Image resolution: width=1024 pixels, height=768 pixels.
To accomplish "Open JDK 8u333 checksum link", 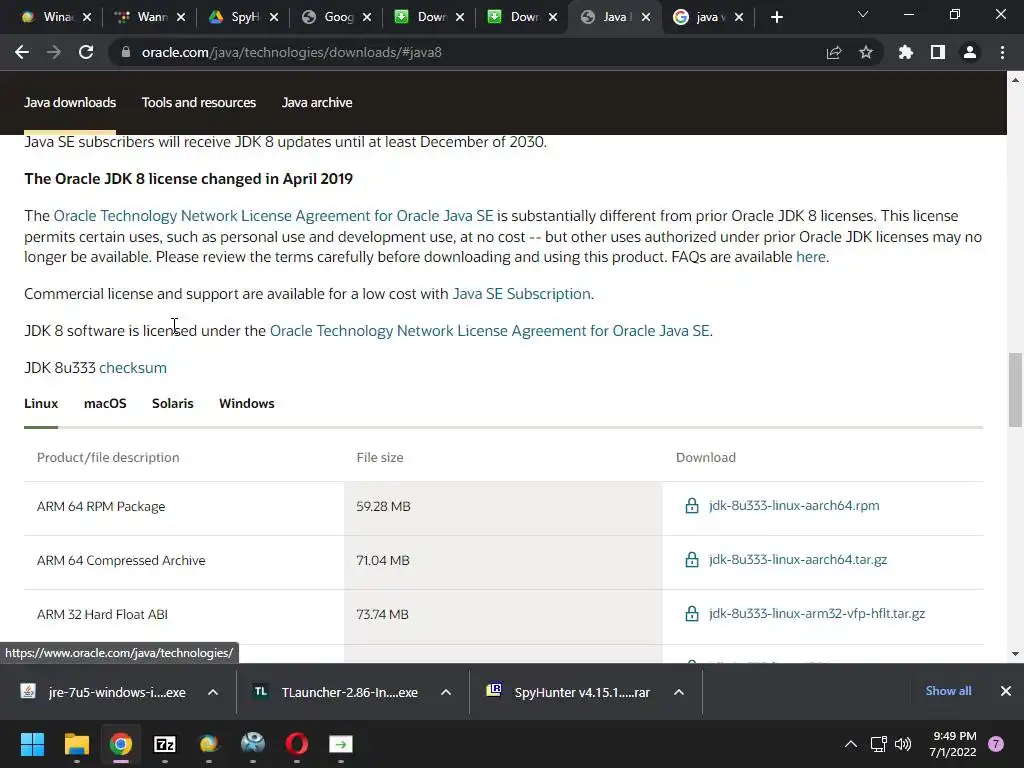I will (x=133, y=368).
